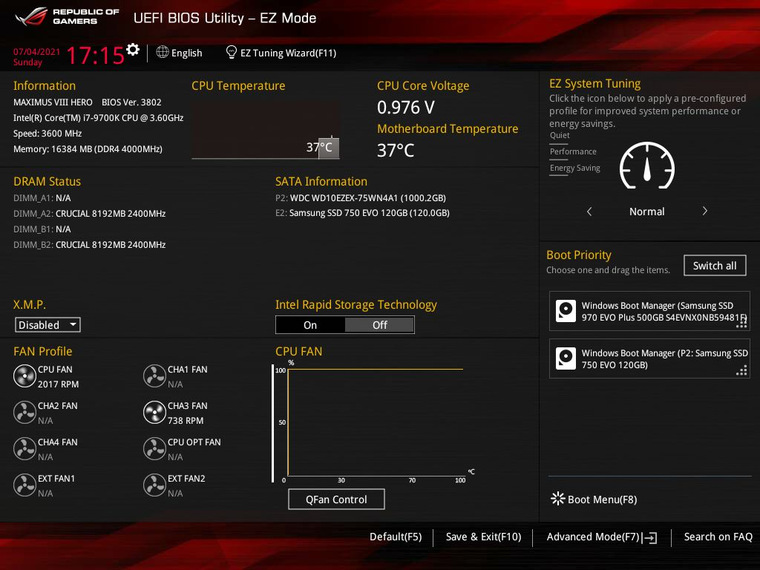Select Windows Boot Manager 970 EVO Plus entry

(x=649, y=311)
